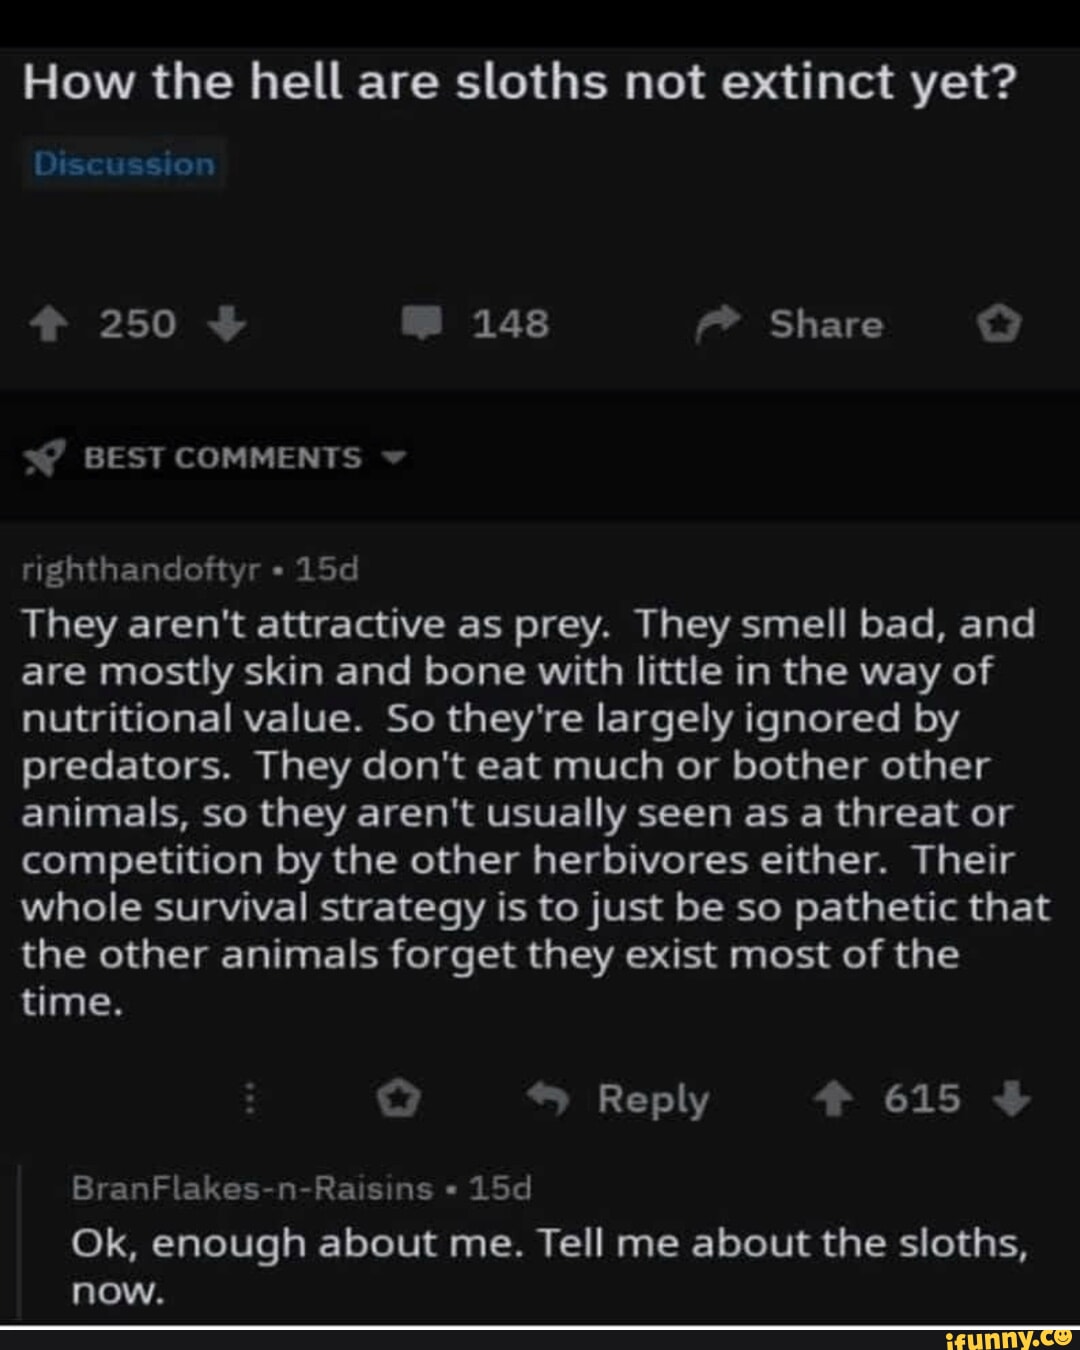Downvote righthandoftyr's comment
This screenshot has height=1350, width=1080.
pyautogui.click(x=1011, y=1099)
